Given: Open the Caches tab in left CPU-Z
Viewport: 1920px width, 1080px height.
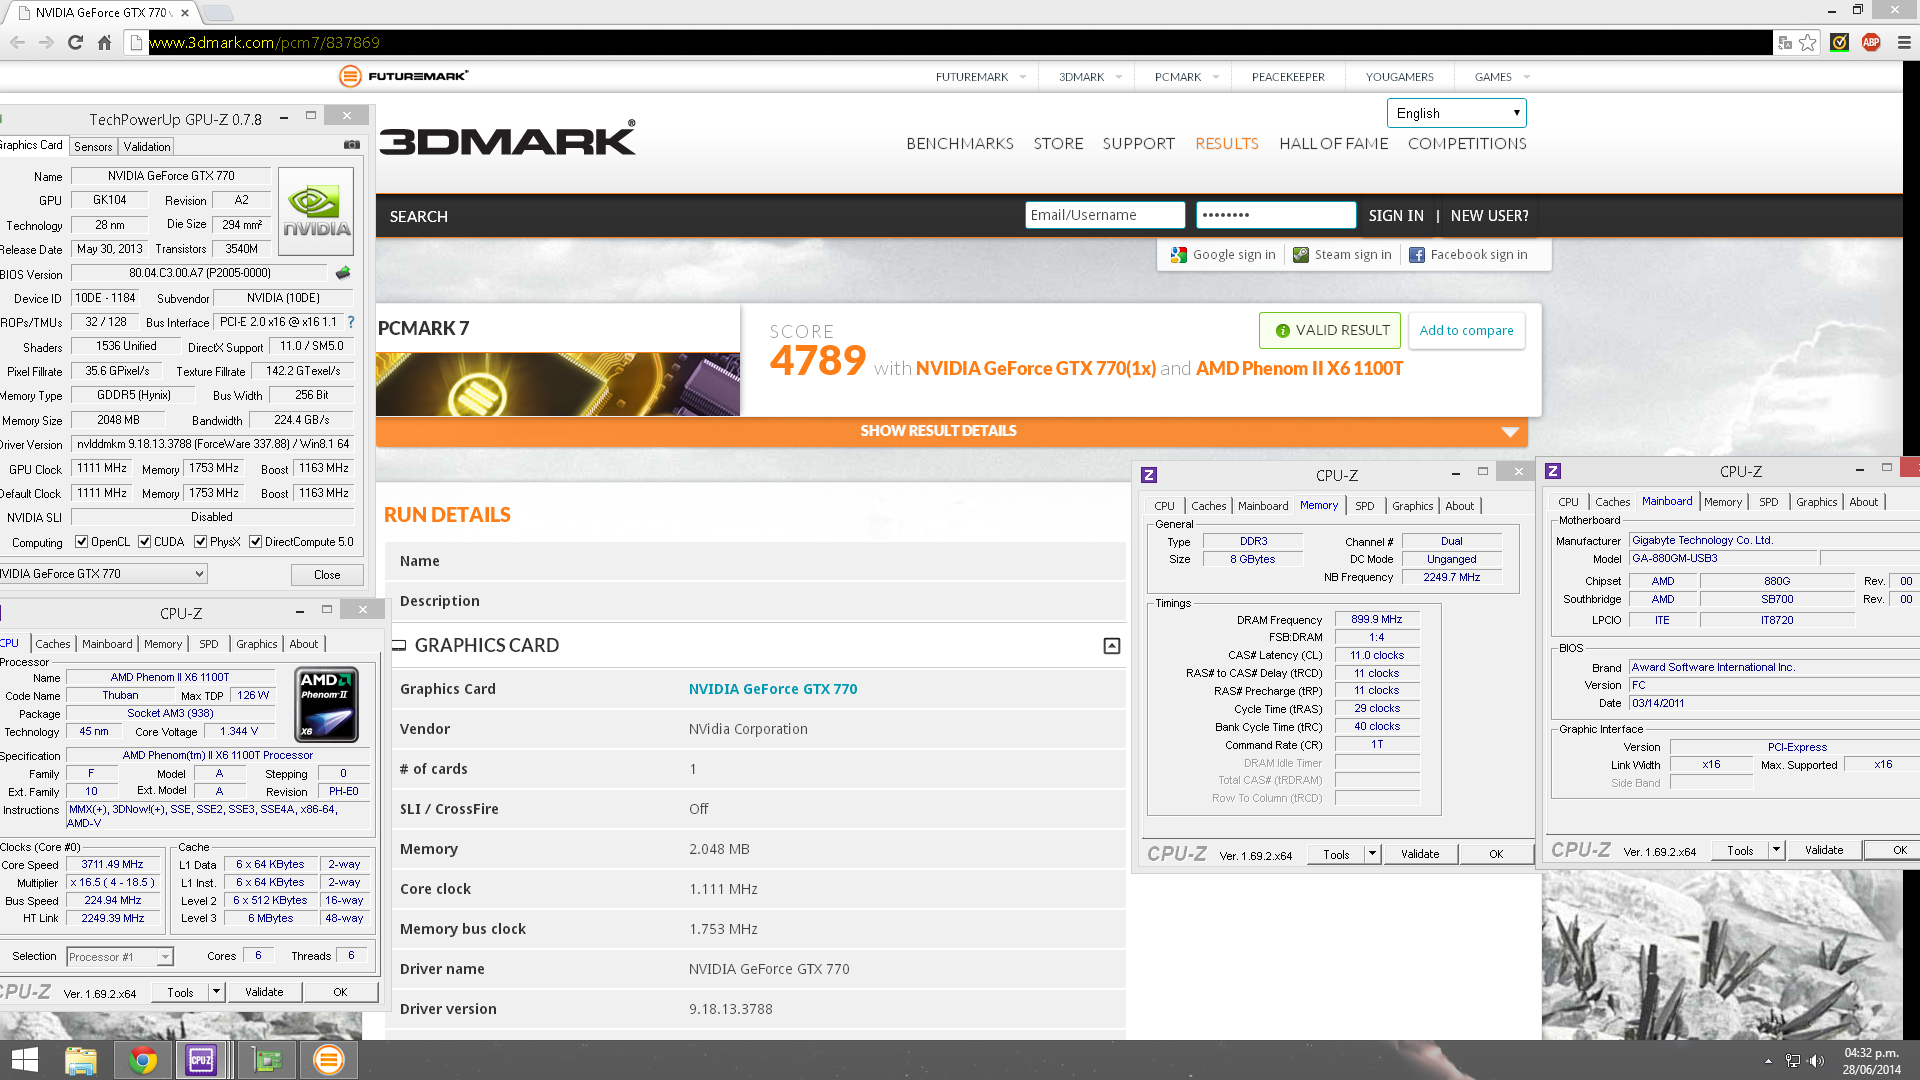Looking at the screenshot, I should pyautogui.click(x=53, y=644).
